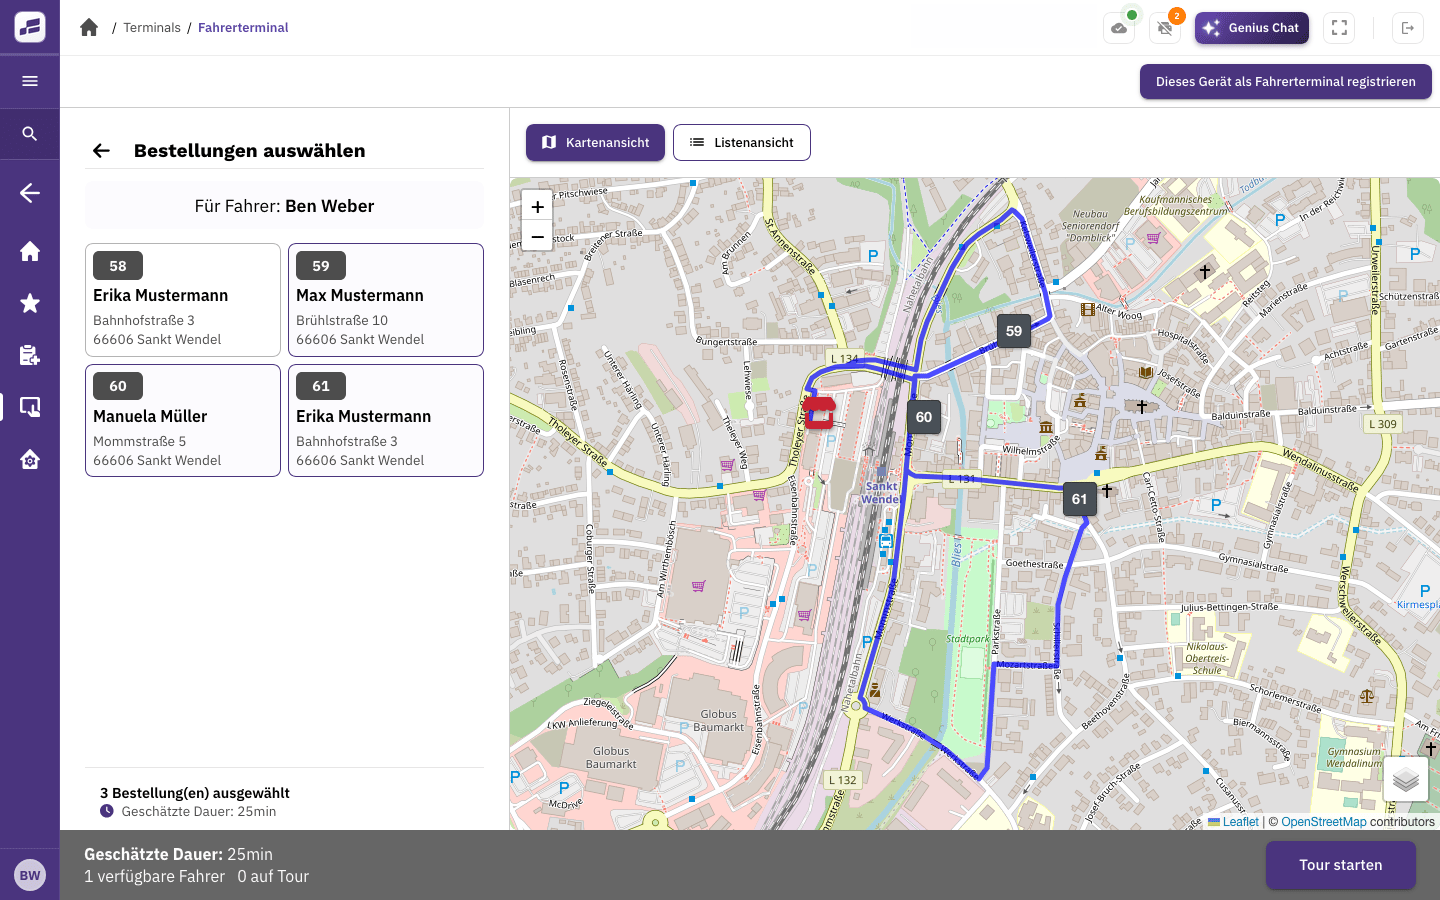Toggle order 61 Erika Mustermann card
Viewport: 1440px width, 900px height.
386,421
